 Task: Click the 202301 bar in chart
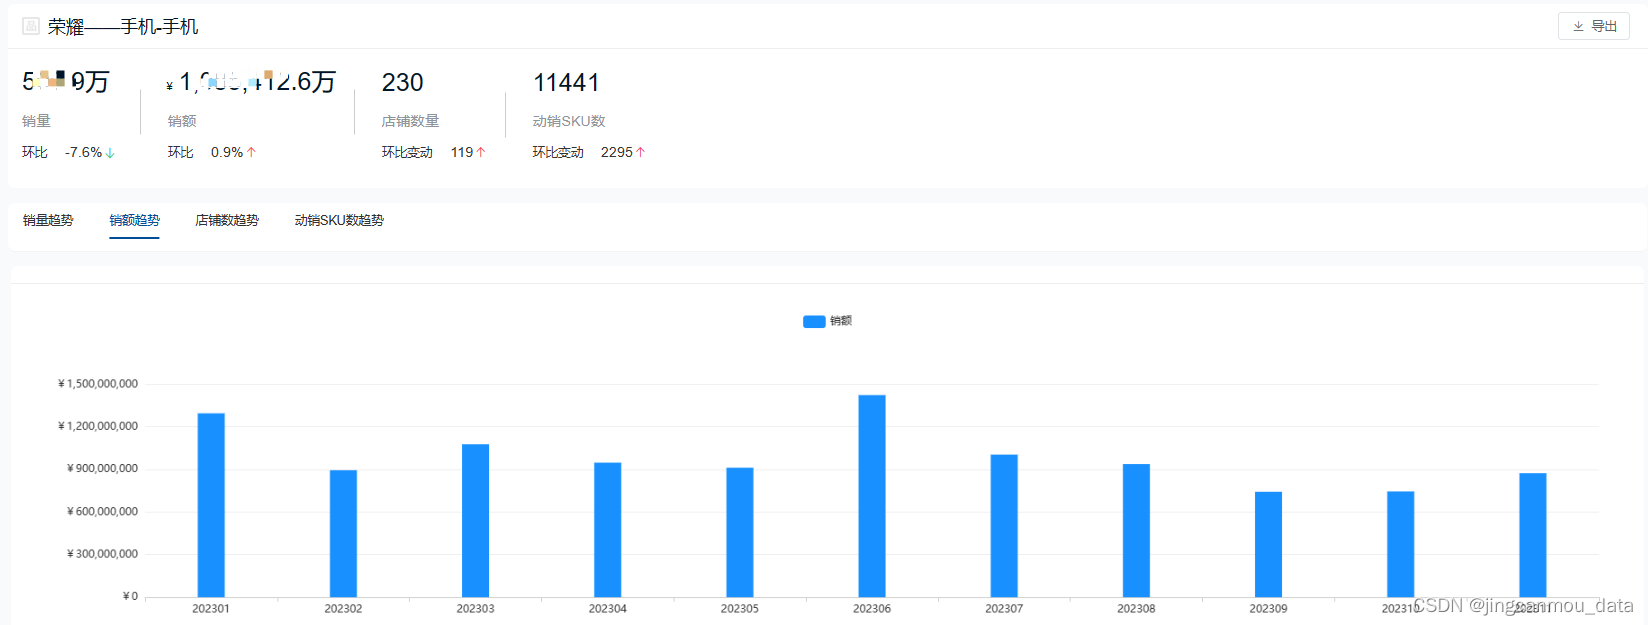click(x=211, y=505)
